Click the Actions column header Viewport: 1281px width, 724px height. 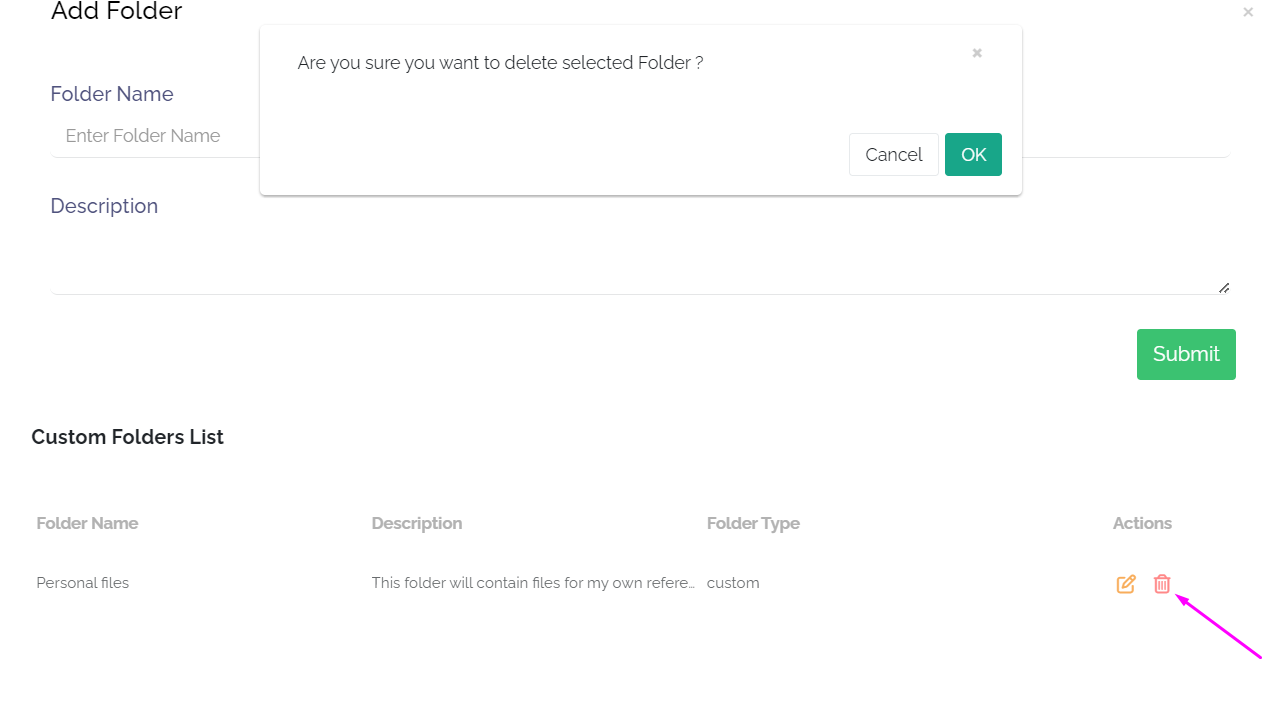pyautogui.click(x=1142, y=523)
